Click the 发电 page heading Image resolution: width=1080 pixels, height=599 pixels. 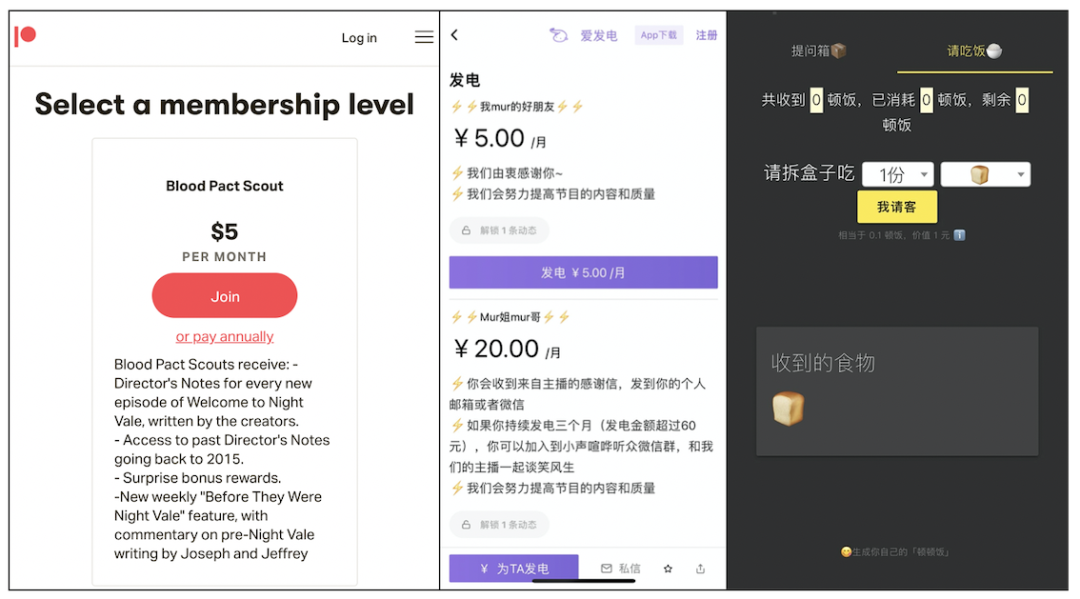(465, 81)
